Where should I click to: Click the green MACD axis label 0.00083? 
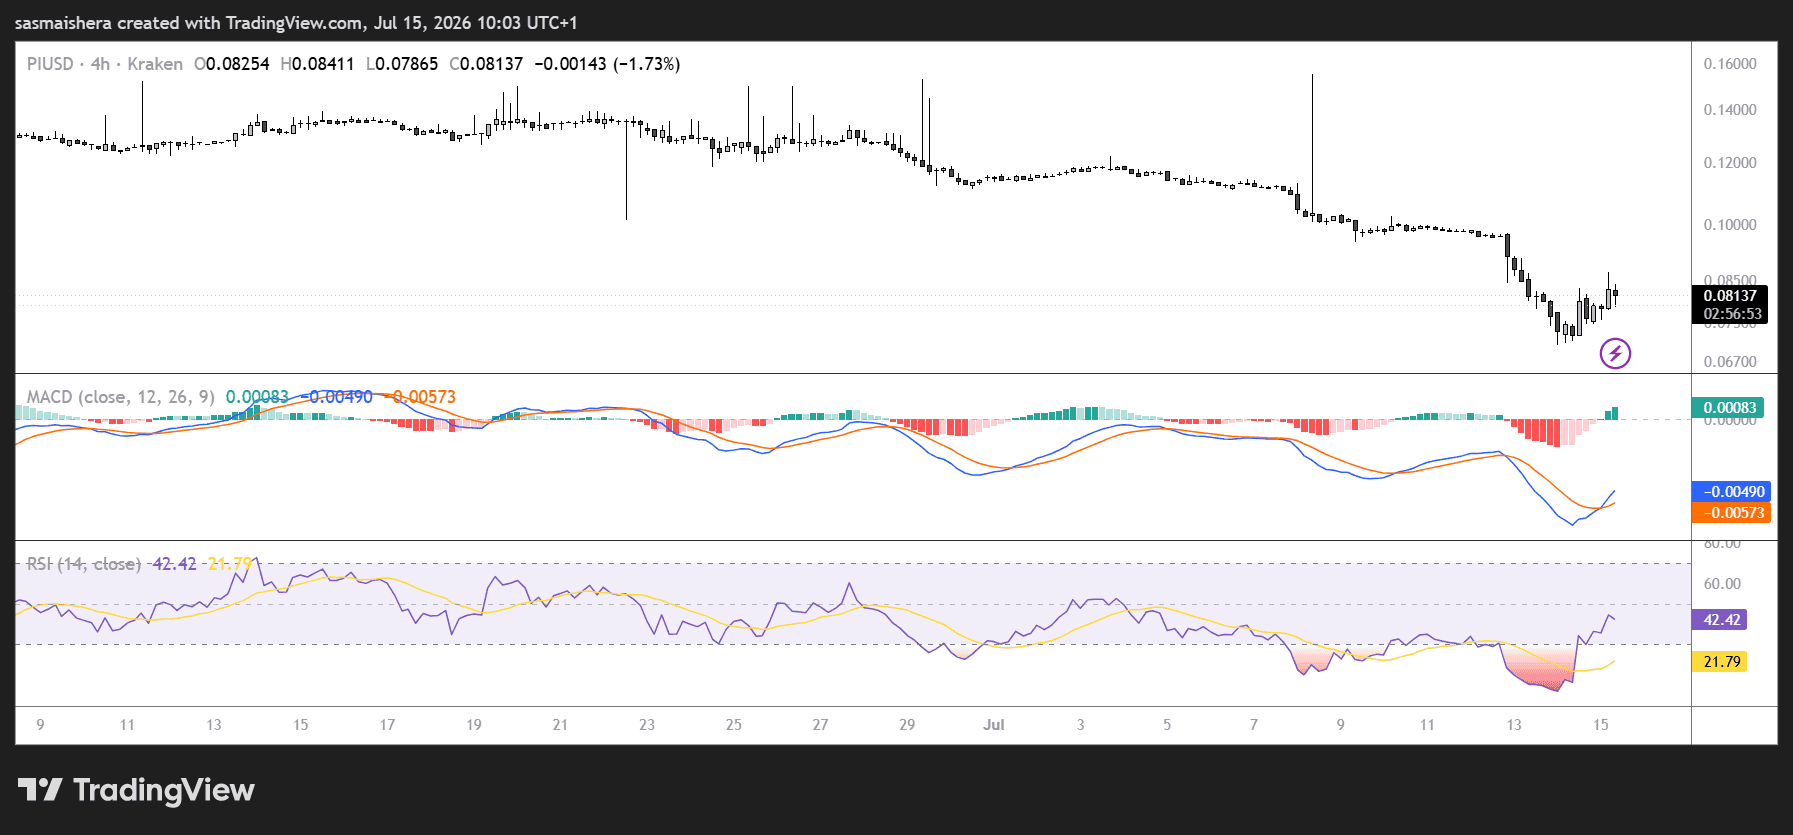coord(1729,408)
